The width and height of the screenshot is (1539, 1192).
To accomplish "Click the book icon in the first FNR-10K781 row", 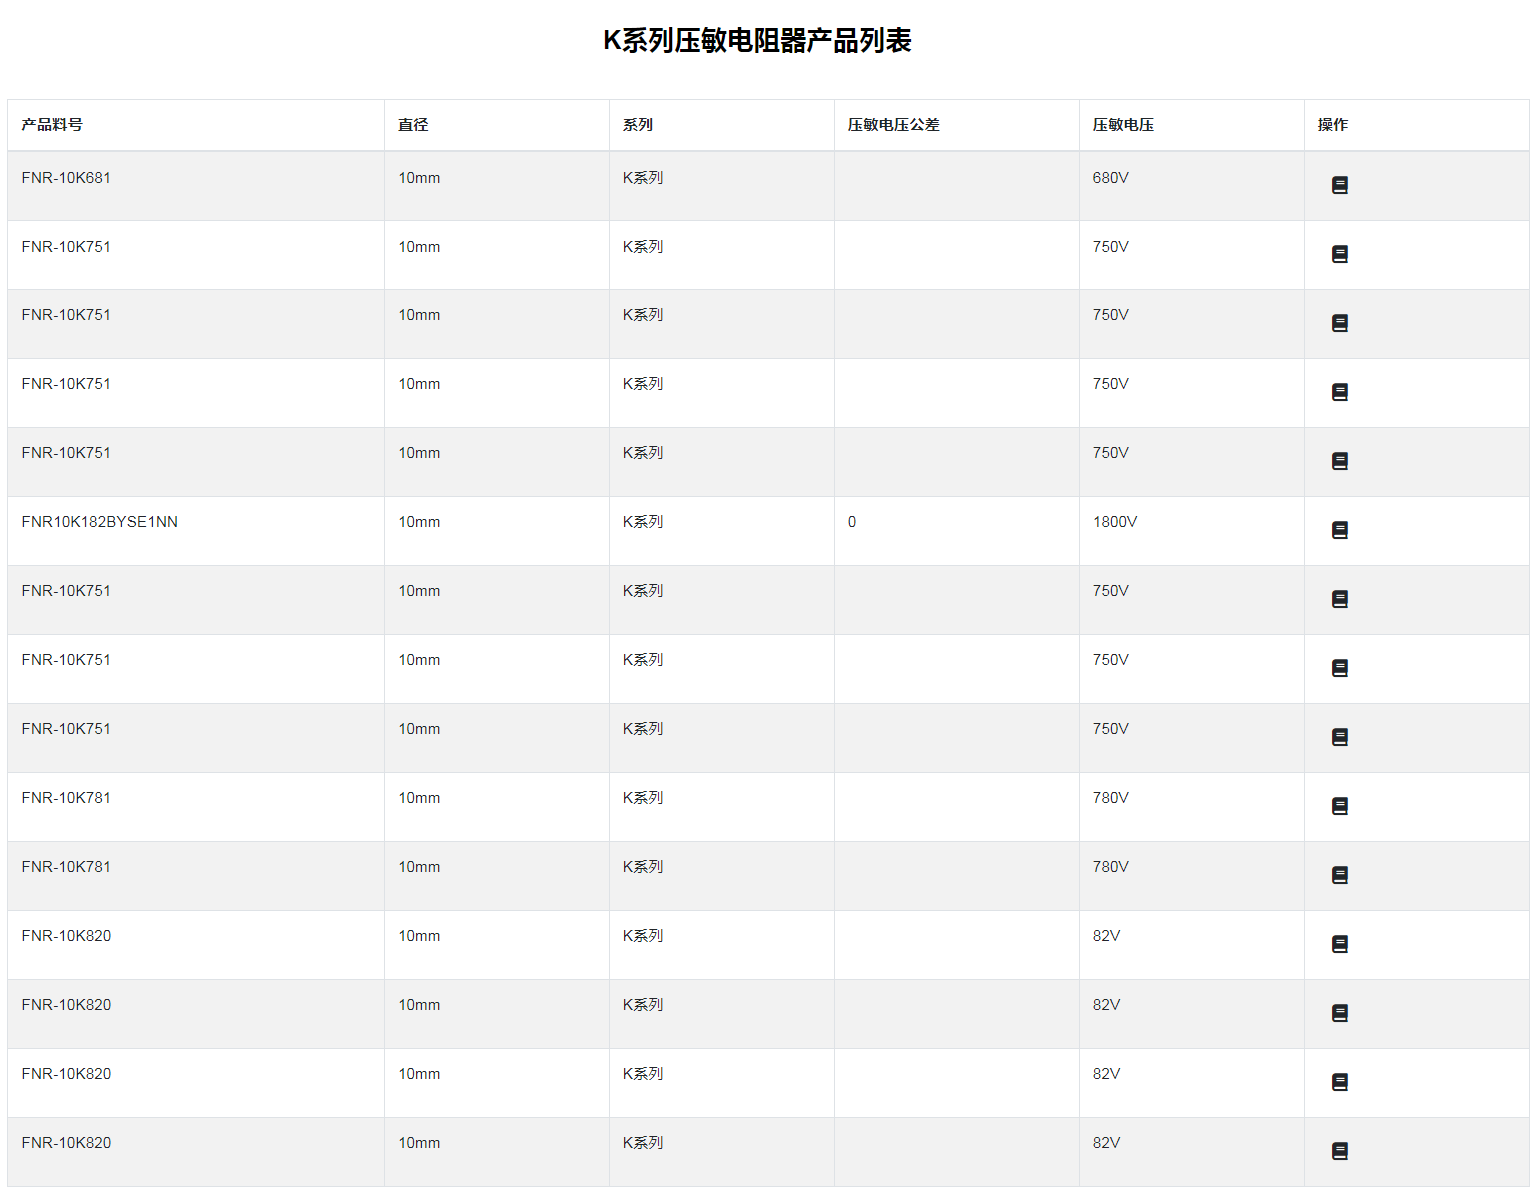I will pyautogui.click(x=1340, y=806).
